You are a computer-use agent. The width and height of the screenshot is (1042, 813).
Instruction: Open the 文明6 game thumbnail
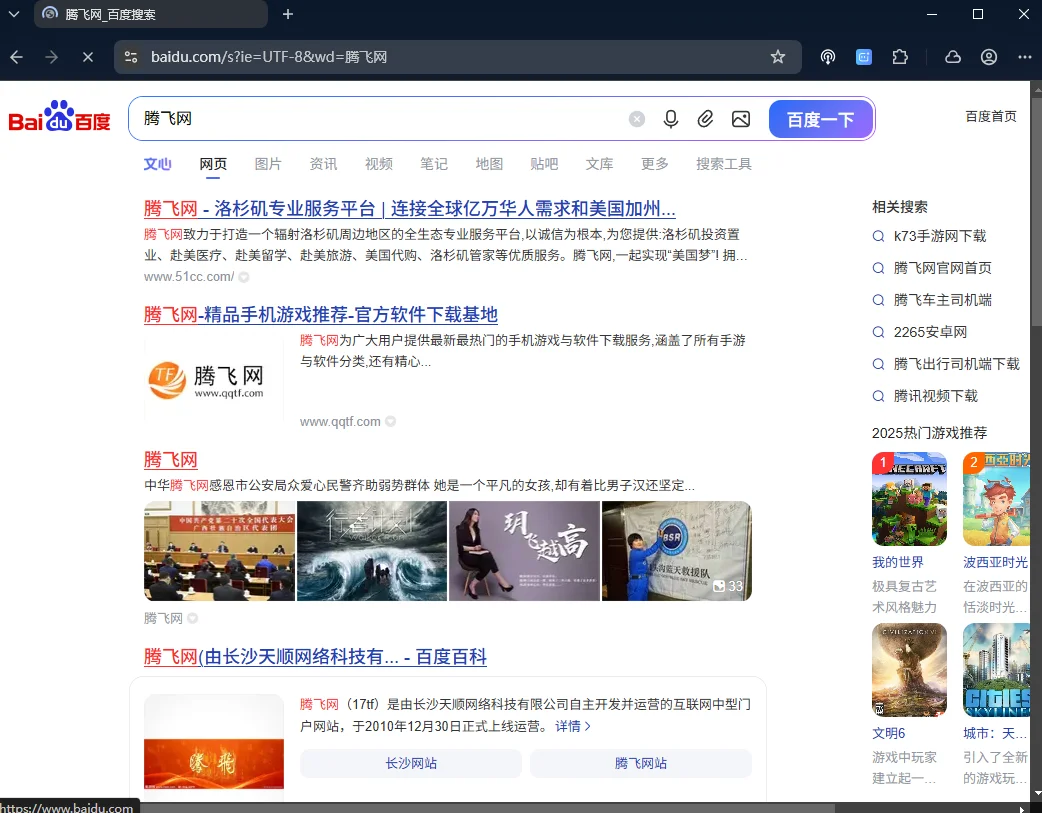(909, 670)
